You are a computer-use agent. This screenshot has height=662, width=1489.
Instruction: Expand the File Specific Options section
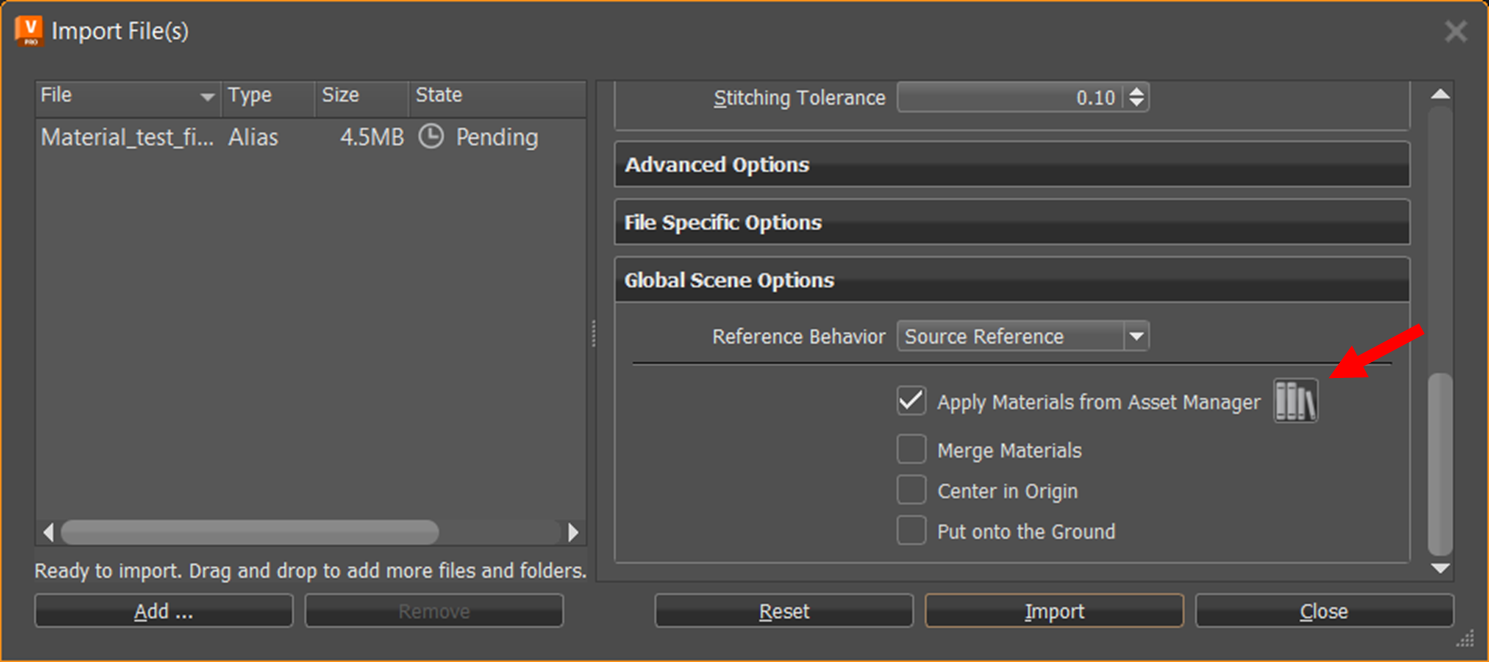(1010, 222)
